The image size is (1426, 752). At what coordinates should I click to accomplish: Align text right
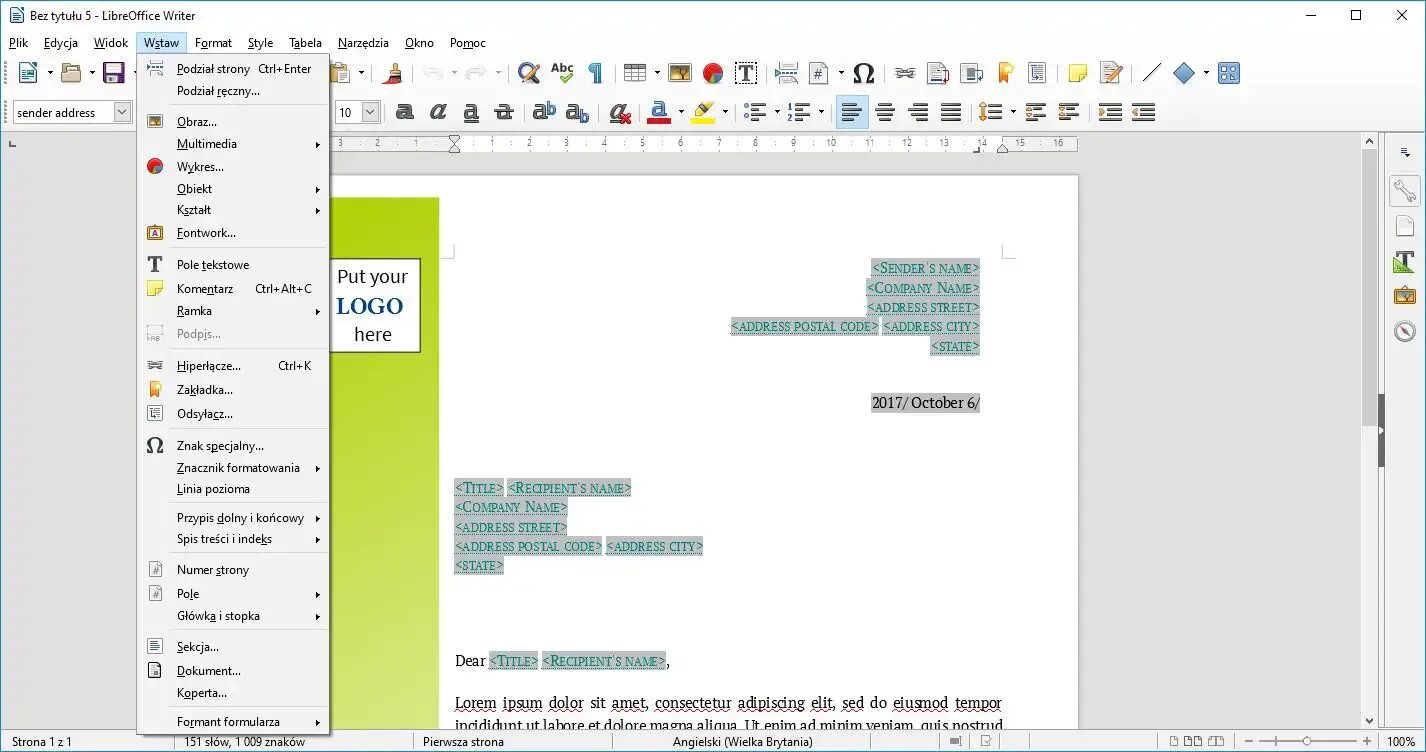coord(918,112)
